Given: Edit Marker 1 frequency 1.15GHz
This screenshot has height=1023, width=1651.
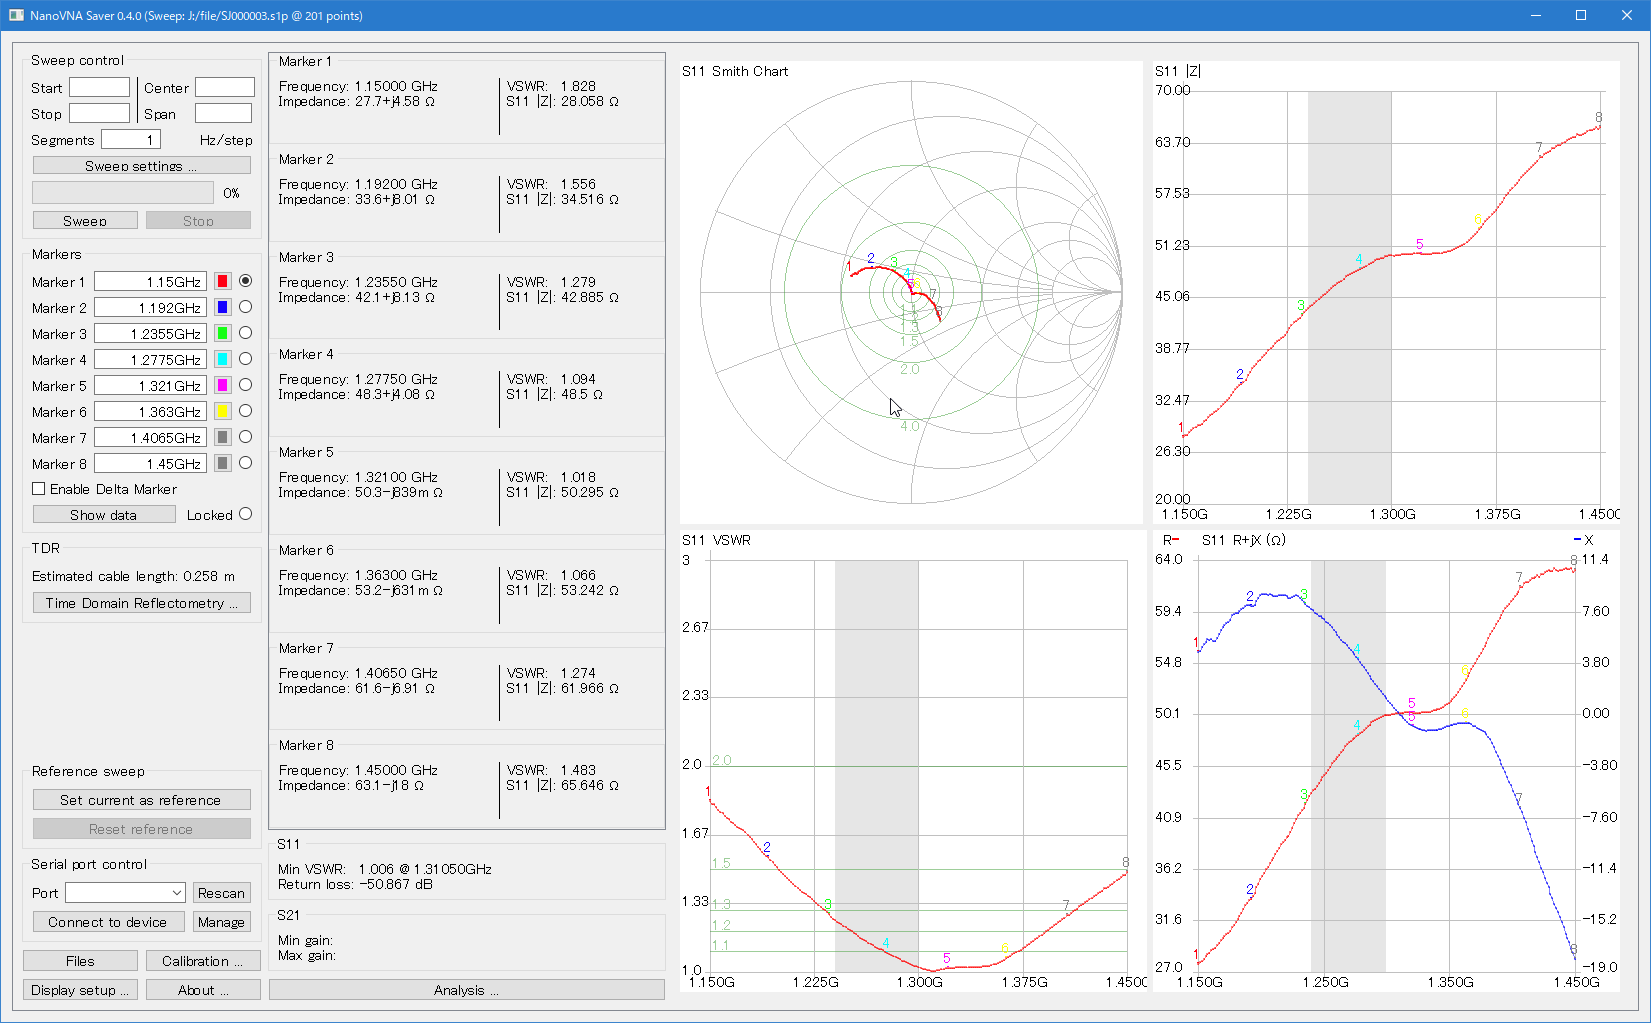Looking at the screenshot, I should tap(150, 281).
